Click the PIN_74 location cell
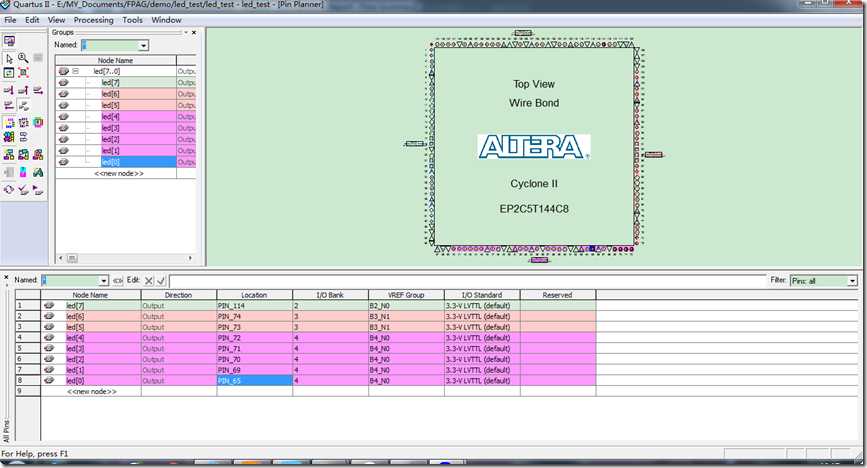 [254, 316]
